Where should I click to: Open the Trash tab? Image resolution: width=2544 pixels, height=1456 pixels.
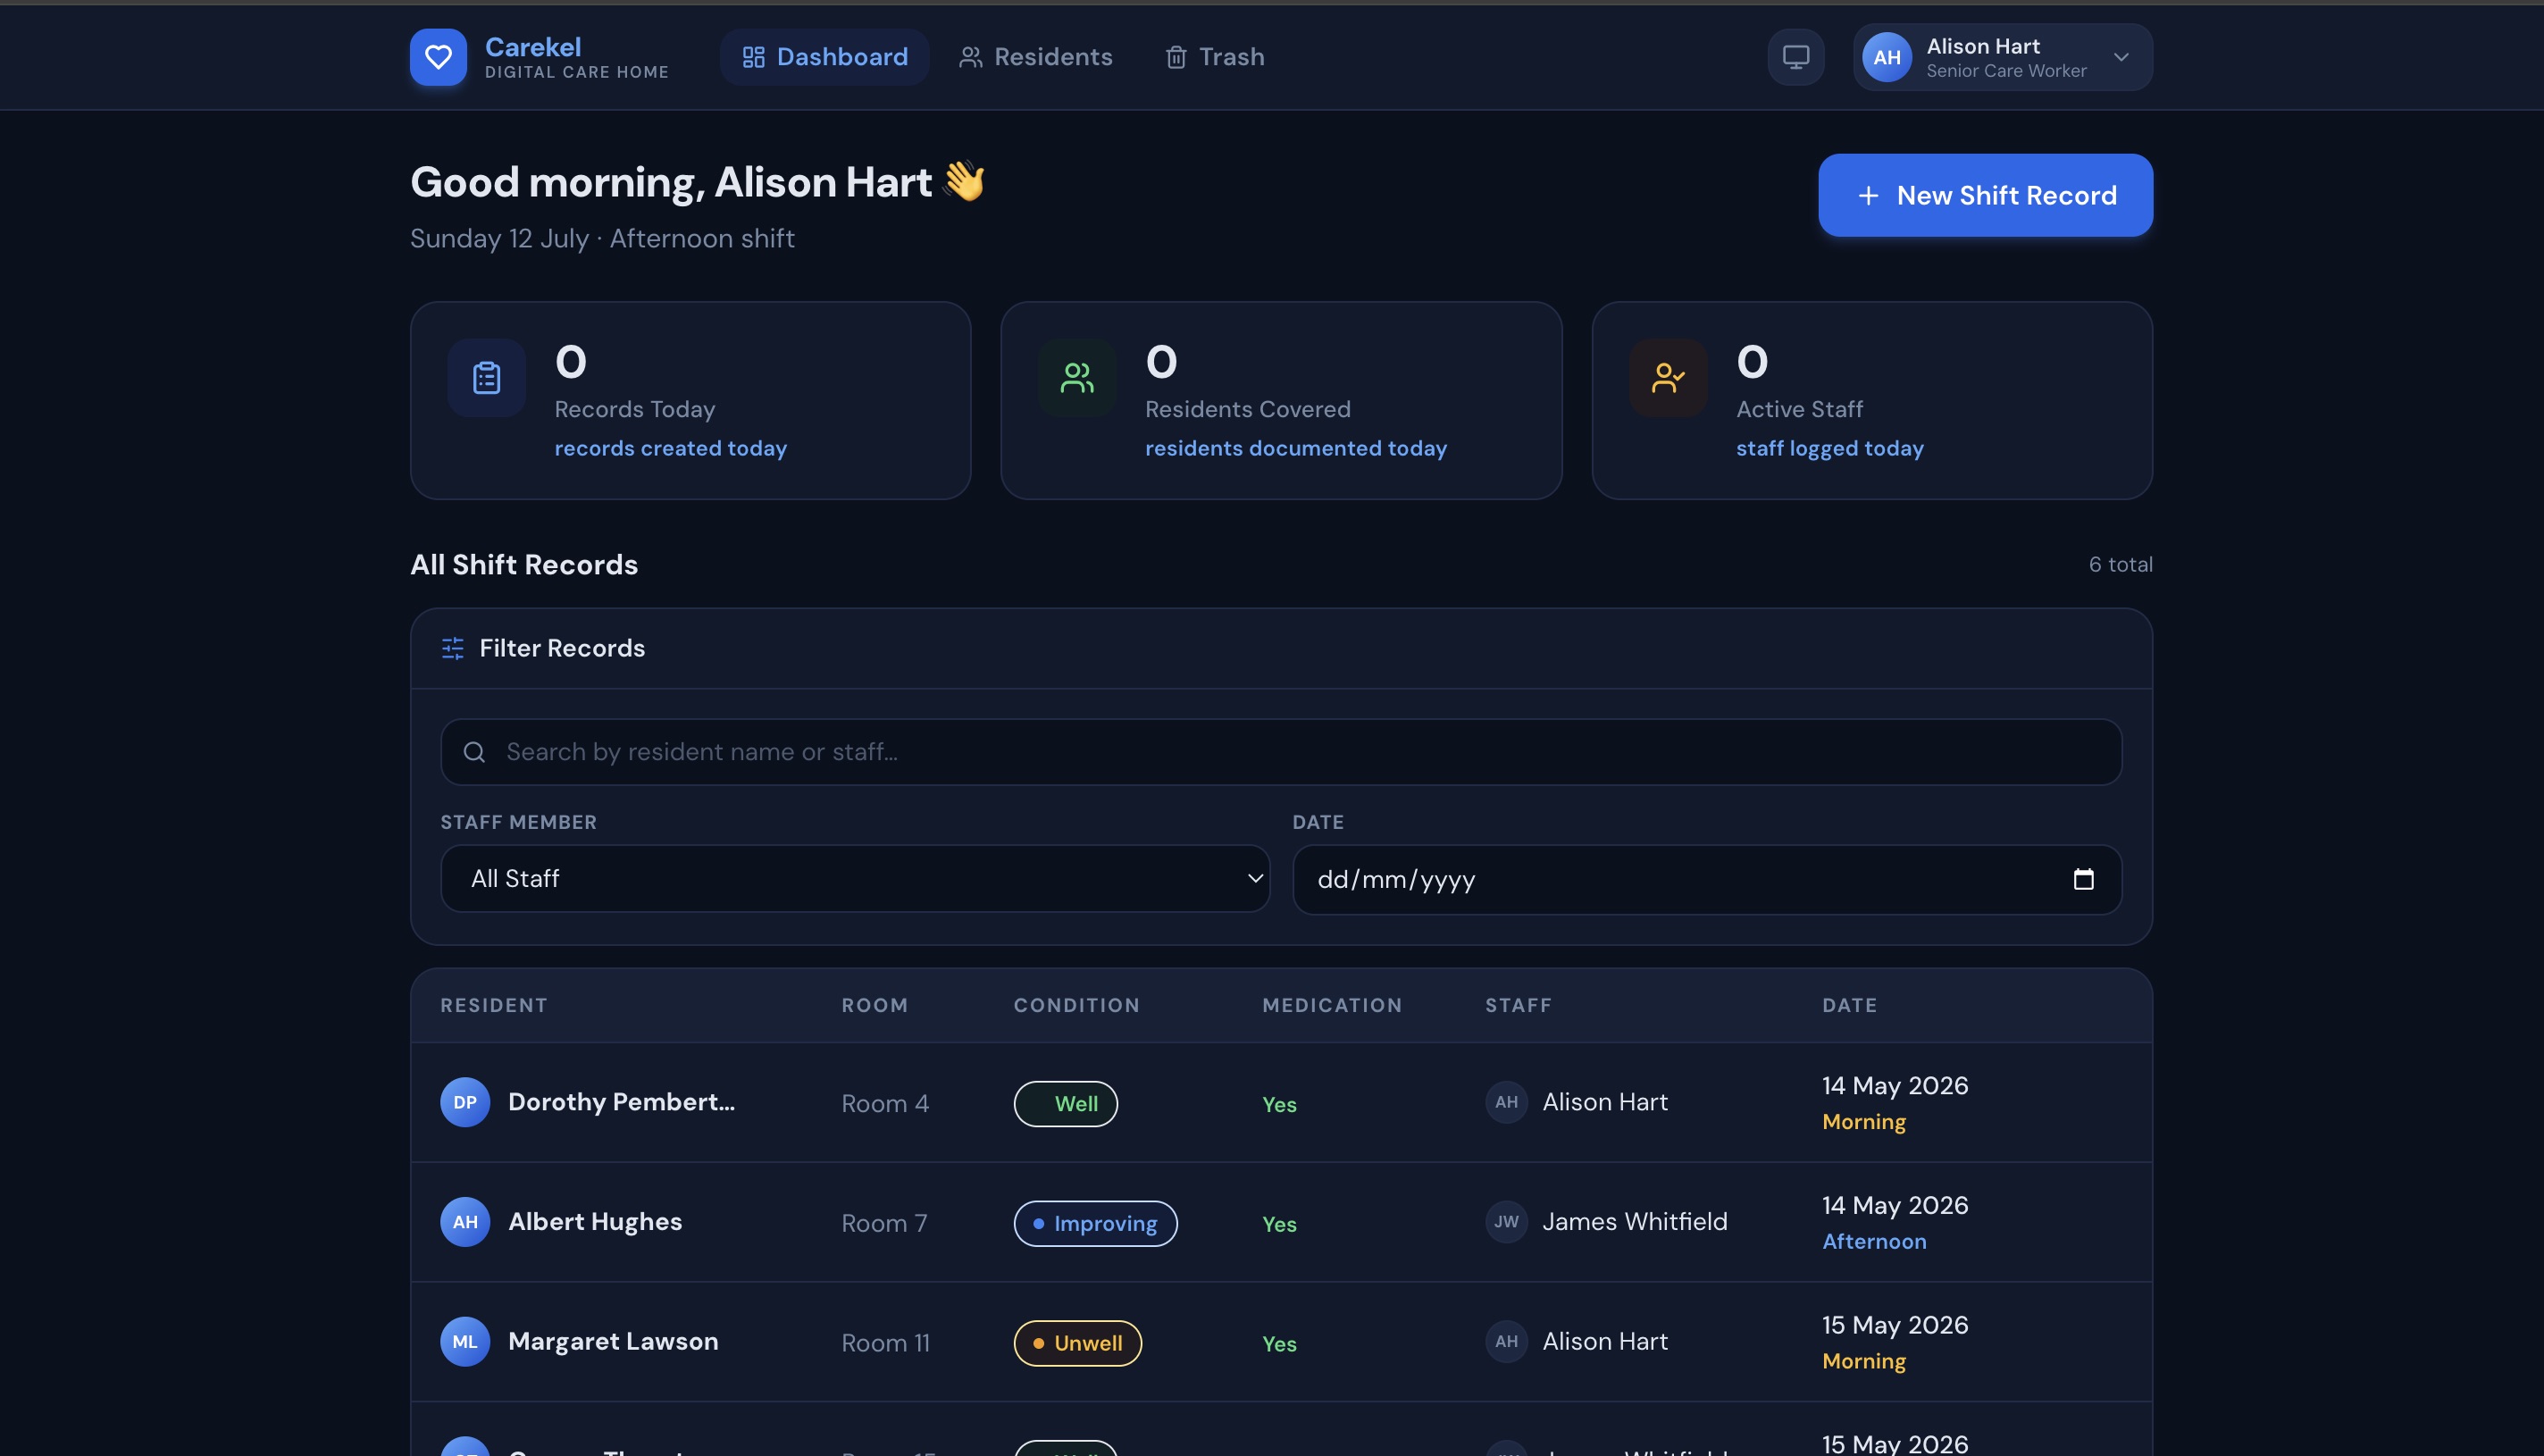coord(1215,57)
